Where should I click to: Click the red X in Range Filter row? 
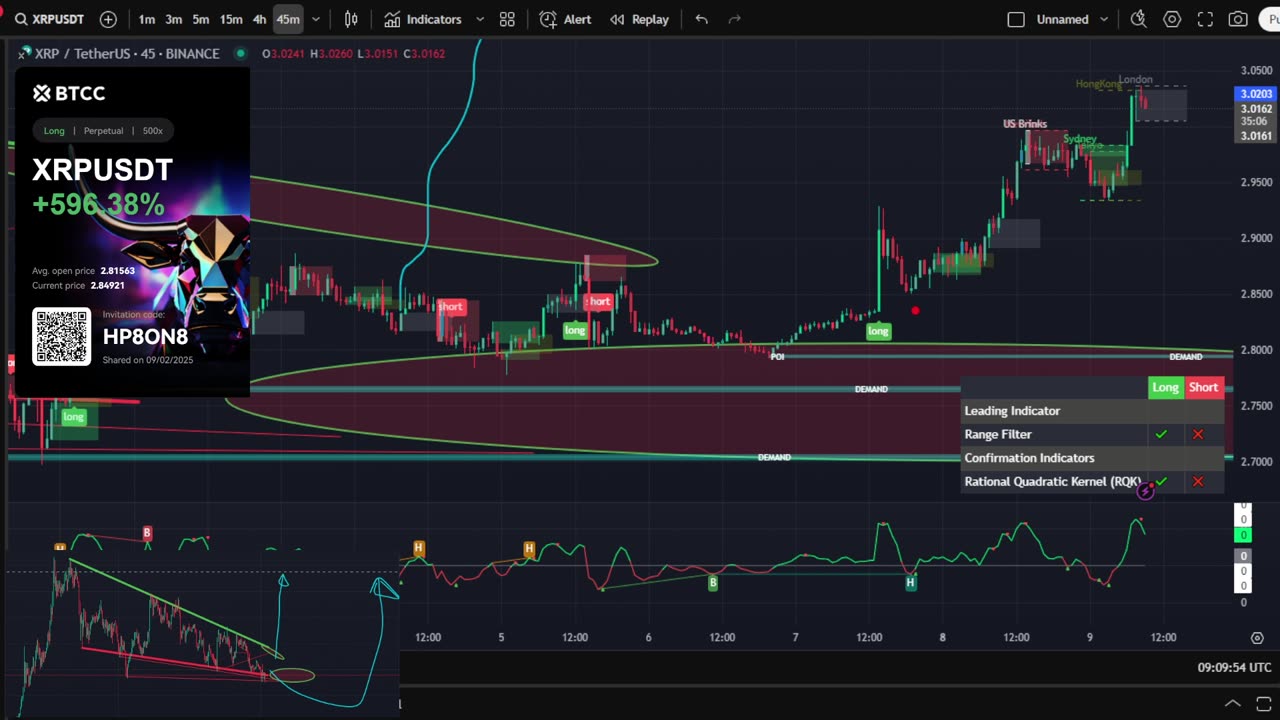point(1198,434)
